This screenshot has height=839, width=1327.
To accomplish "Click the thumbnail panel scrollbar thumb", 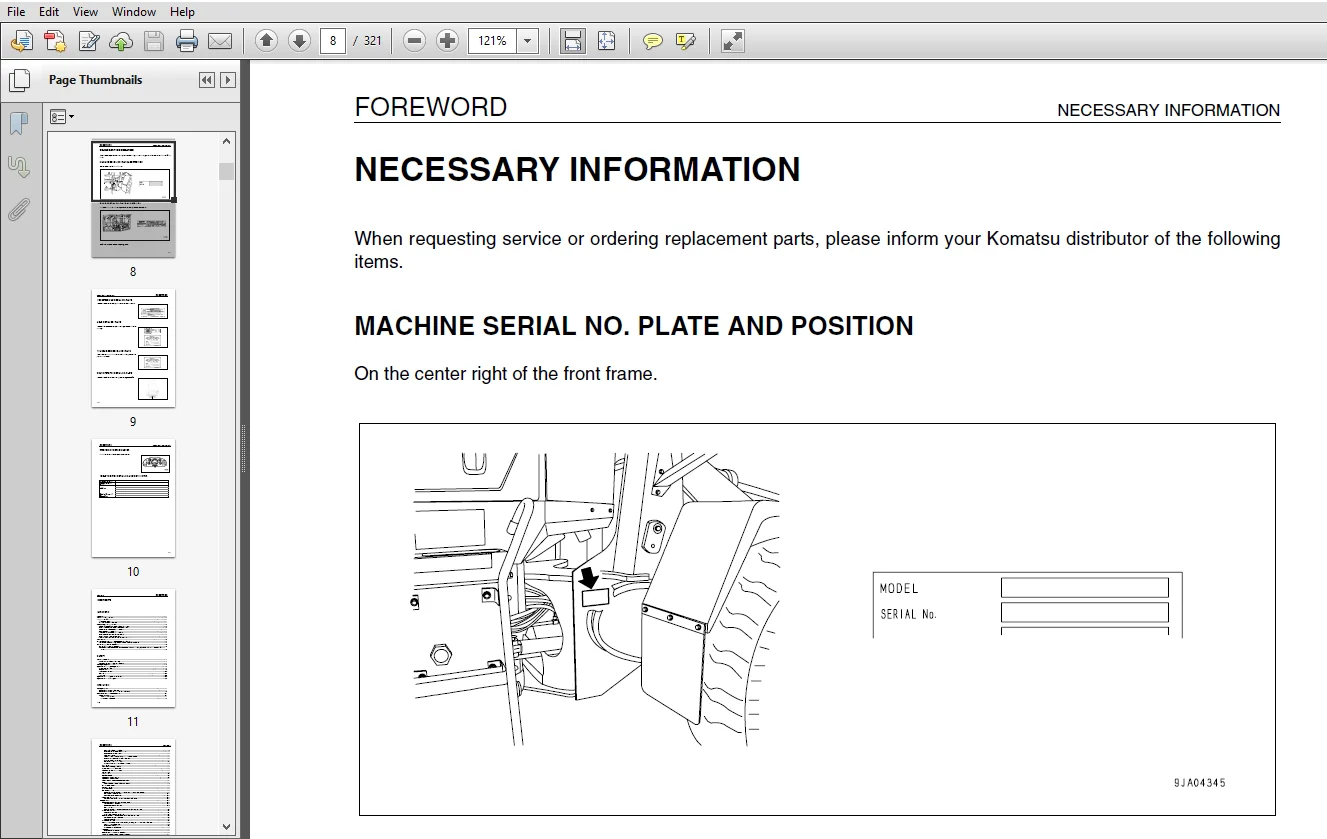I will (227, 171).
